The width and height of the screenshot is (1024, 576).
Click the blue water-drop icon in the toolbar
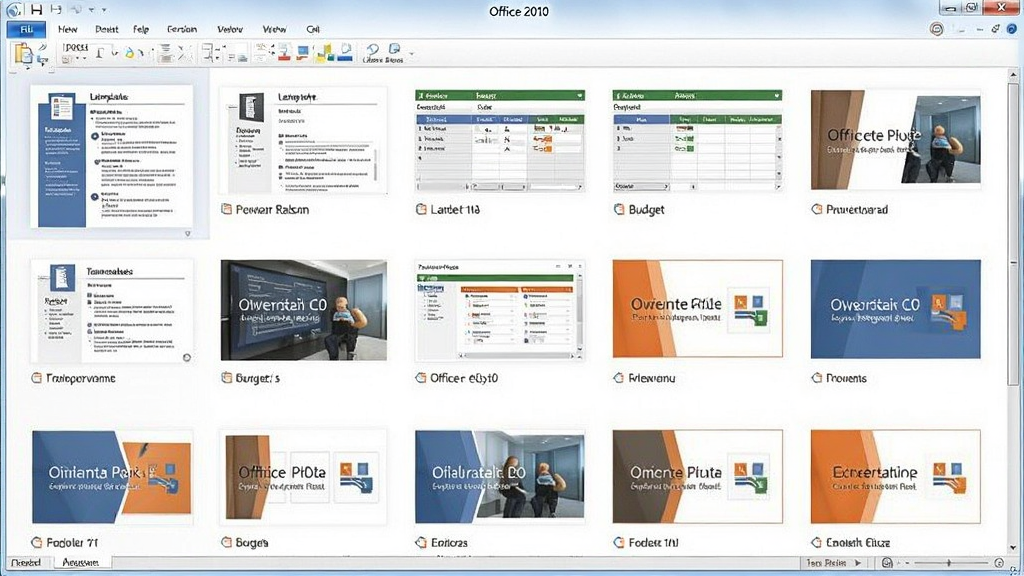129,53
